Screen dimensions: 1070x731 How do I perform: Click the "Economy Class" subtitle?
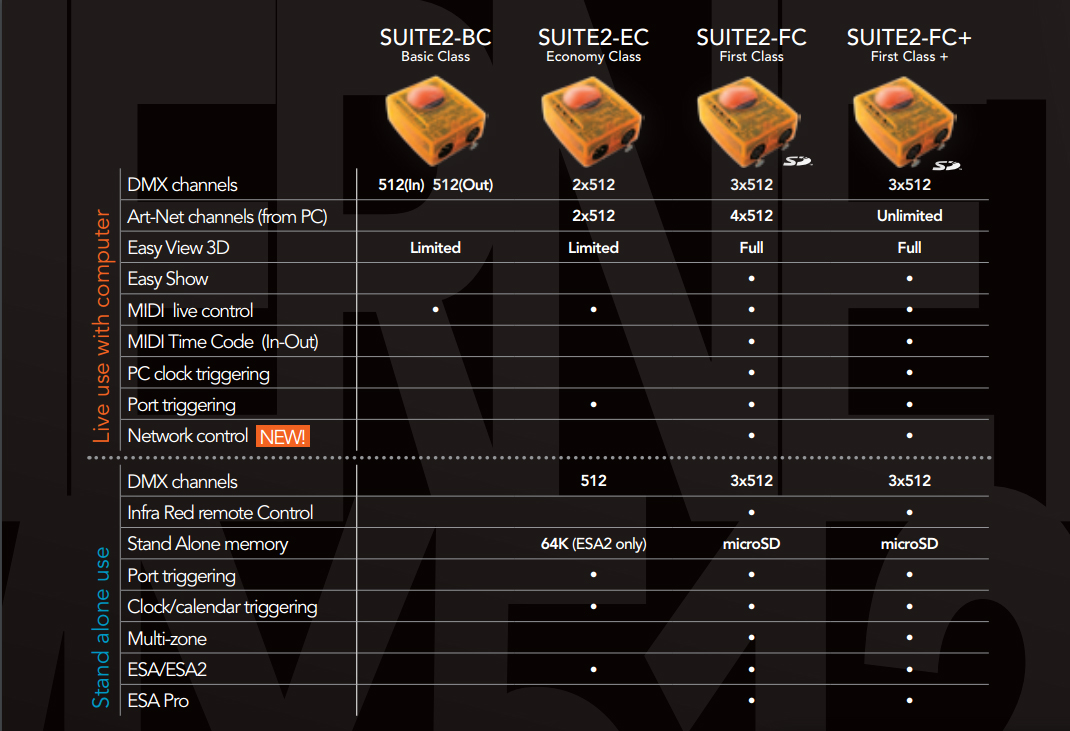coord(594,57)
